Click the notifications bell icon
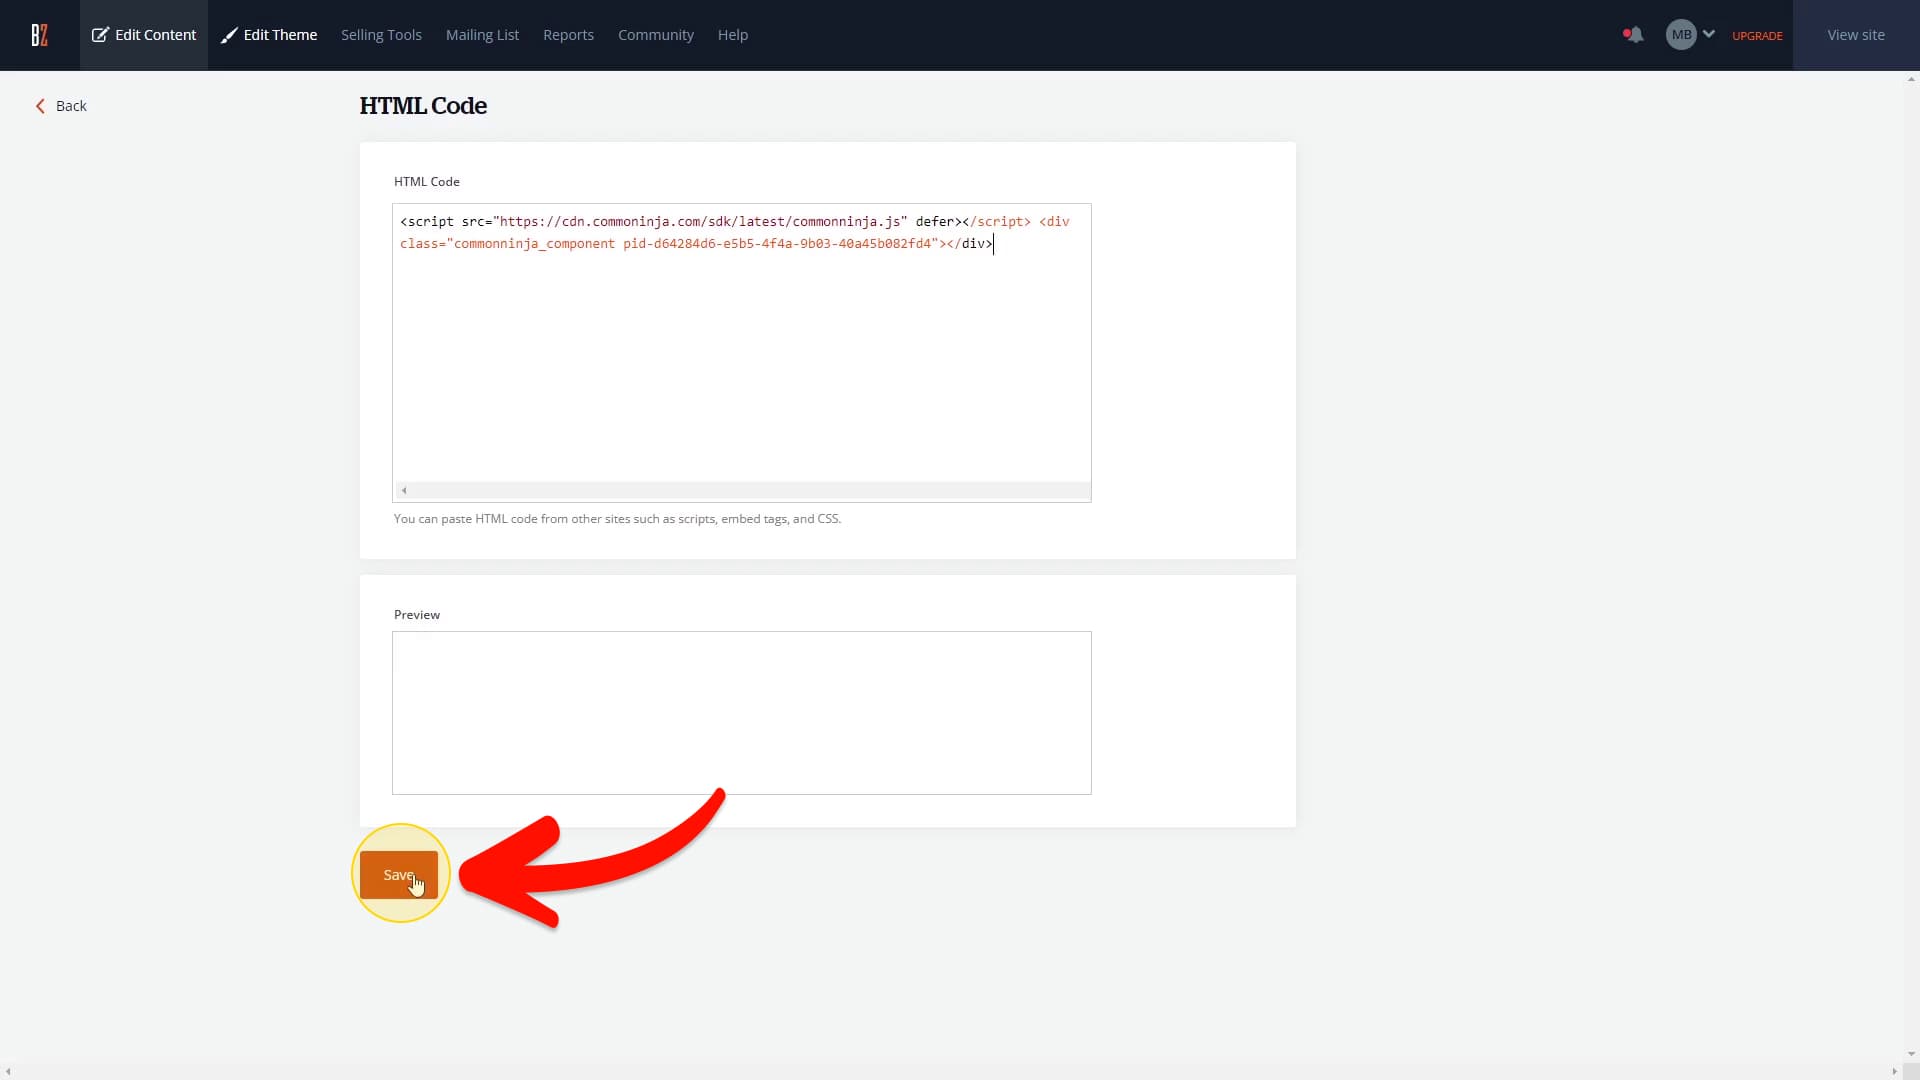Viewport: 1920px width, 1080px height. click(x=1634, y=35)
